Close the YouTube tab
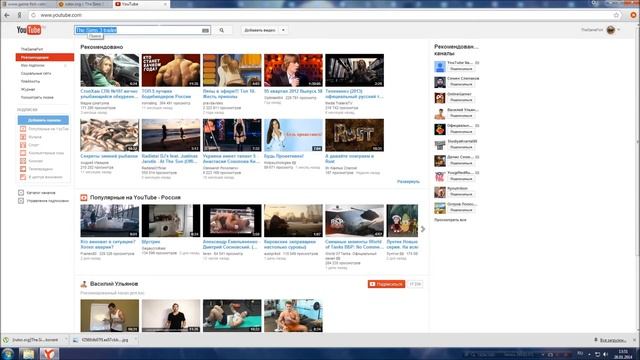This screenshot has height=360, width=640. coord(165,4)
